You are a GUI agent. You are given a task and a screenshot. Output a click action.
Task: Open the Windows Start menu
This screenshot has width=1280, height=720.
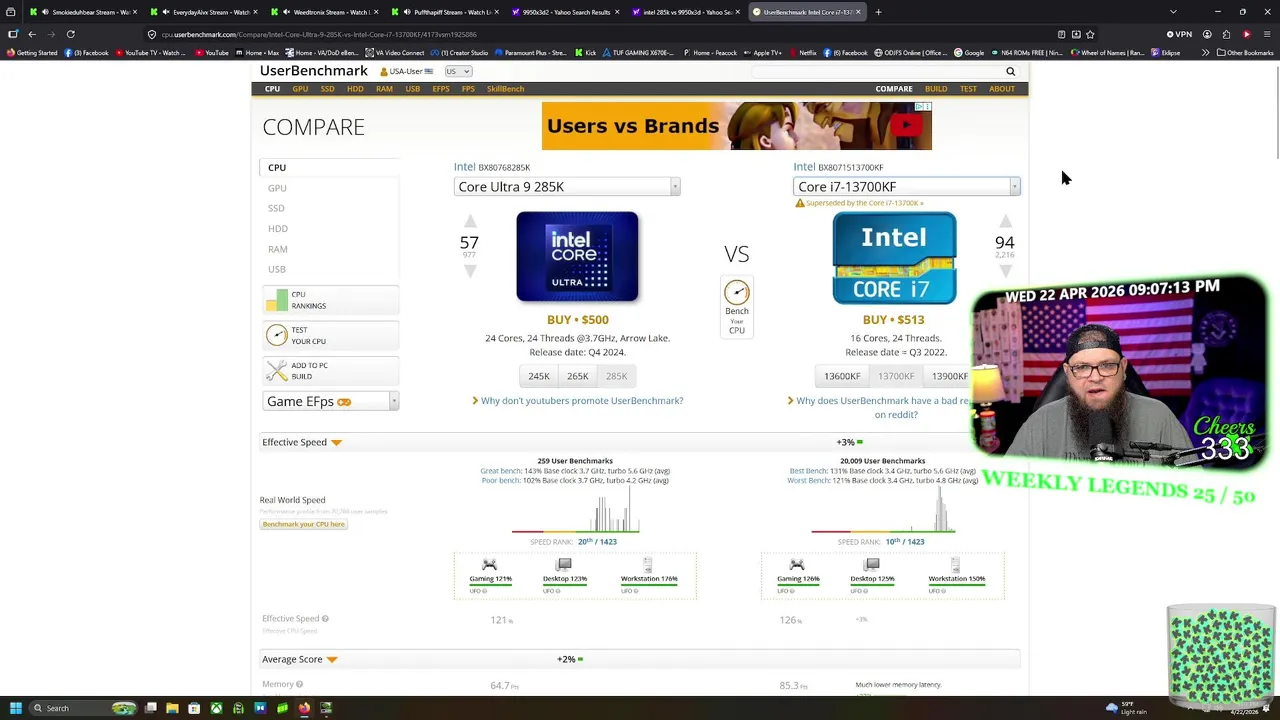(15, 708)
